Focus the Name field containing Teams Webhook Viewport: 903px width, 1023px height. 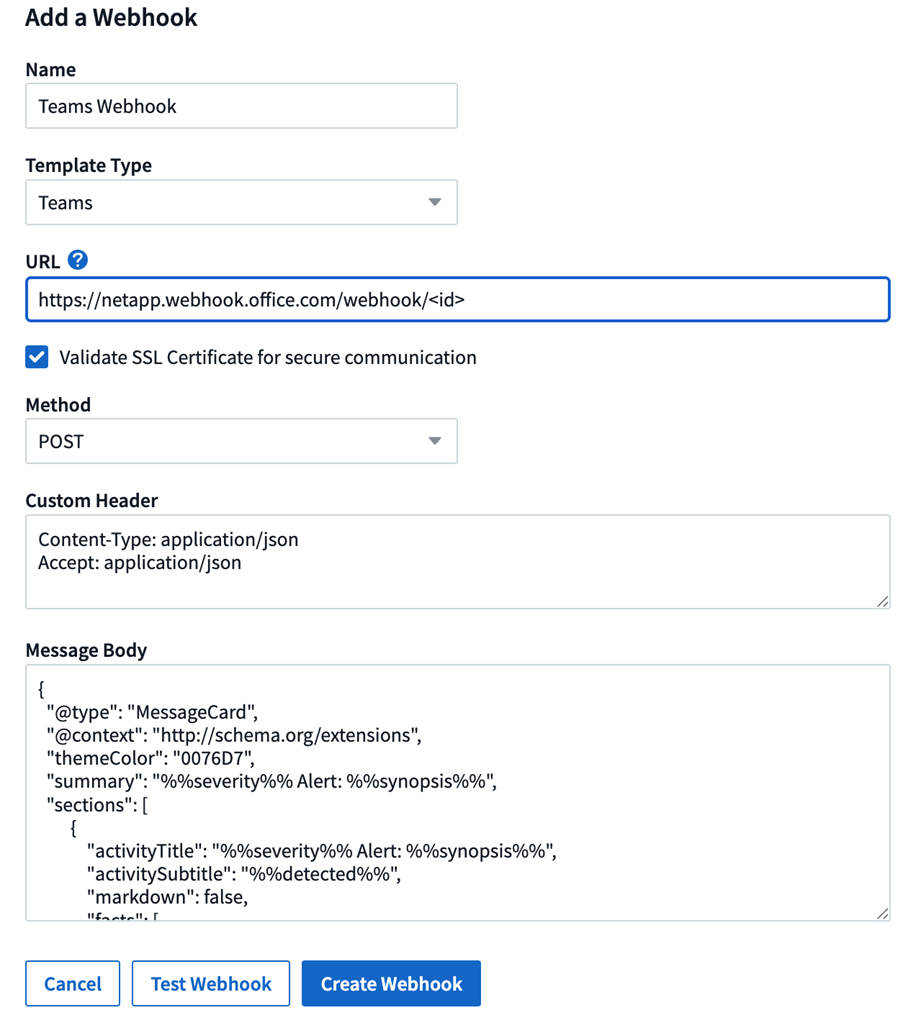(x=241, y=106)
